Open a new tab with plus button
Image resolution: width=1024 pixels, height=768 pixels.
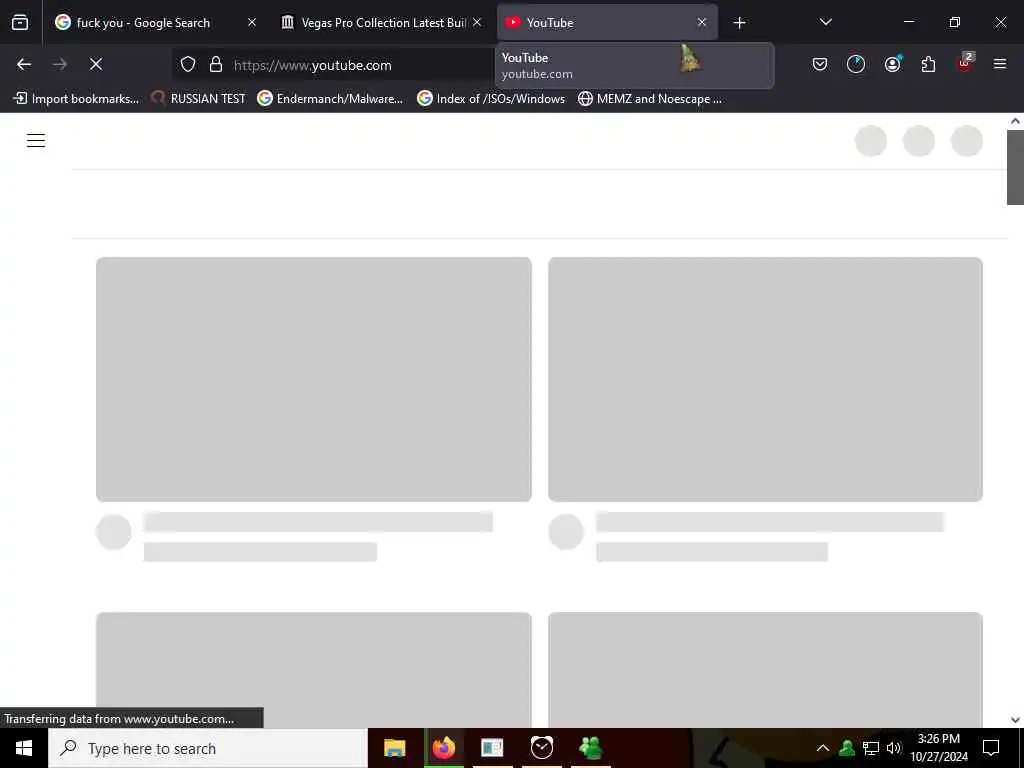[739, 23]
